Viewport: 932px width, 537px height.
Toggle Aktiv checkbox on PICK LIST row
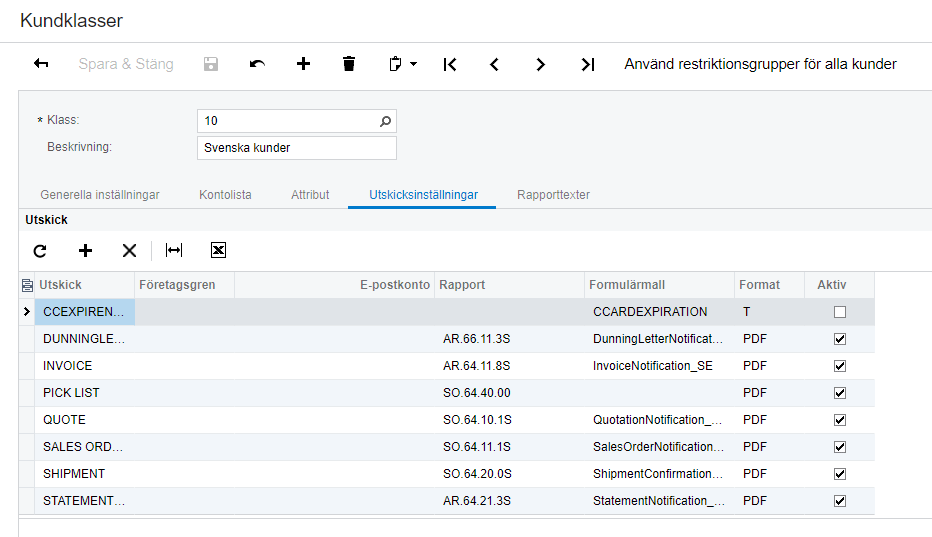coord(840,393)
